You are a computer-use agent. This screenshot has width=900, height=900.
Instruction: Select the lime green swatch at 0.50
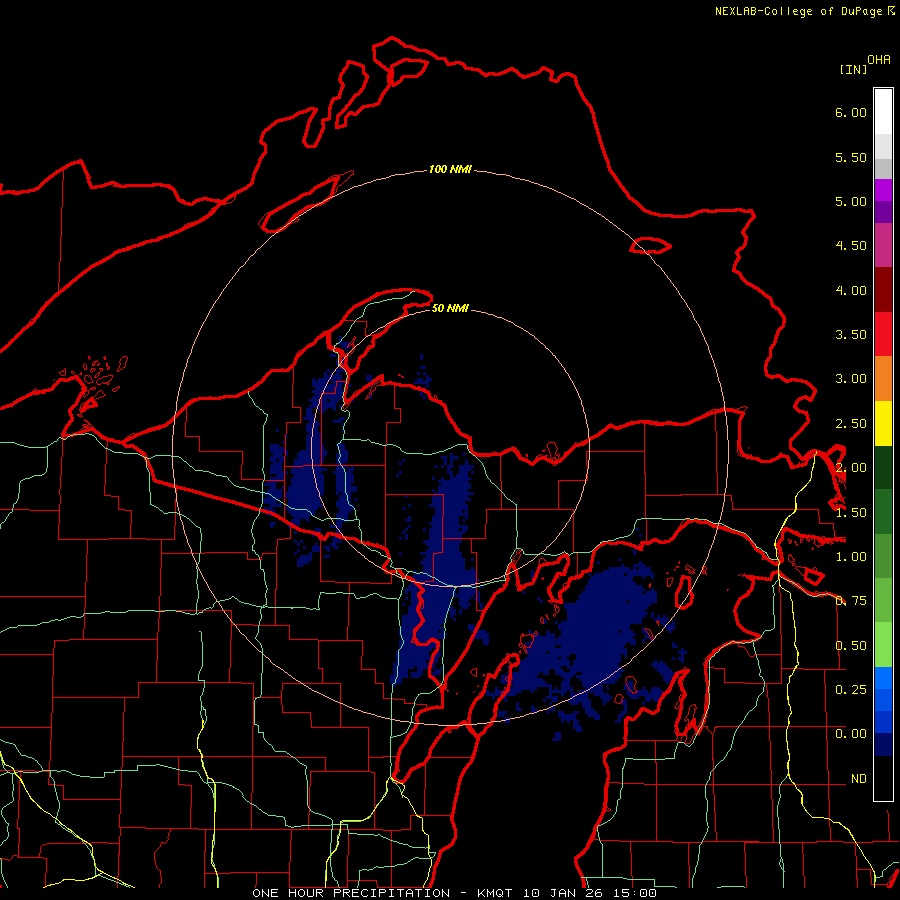pos(883,645)
